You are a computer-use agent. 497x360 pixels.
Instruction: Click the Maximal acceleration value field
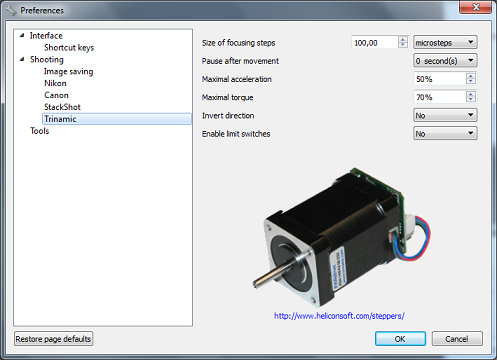[440, 79]
